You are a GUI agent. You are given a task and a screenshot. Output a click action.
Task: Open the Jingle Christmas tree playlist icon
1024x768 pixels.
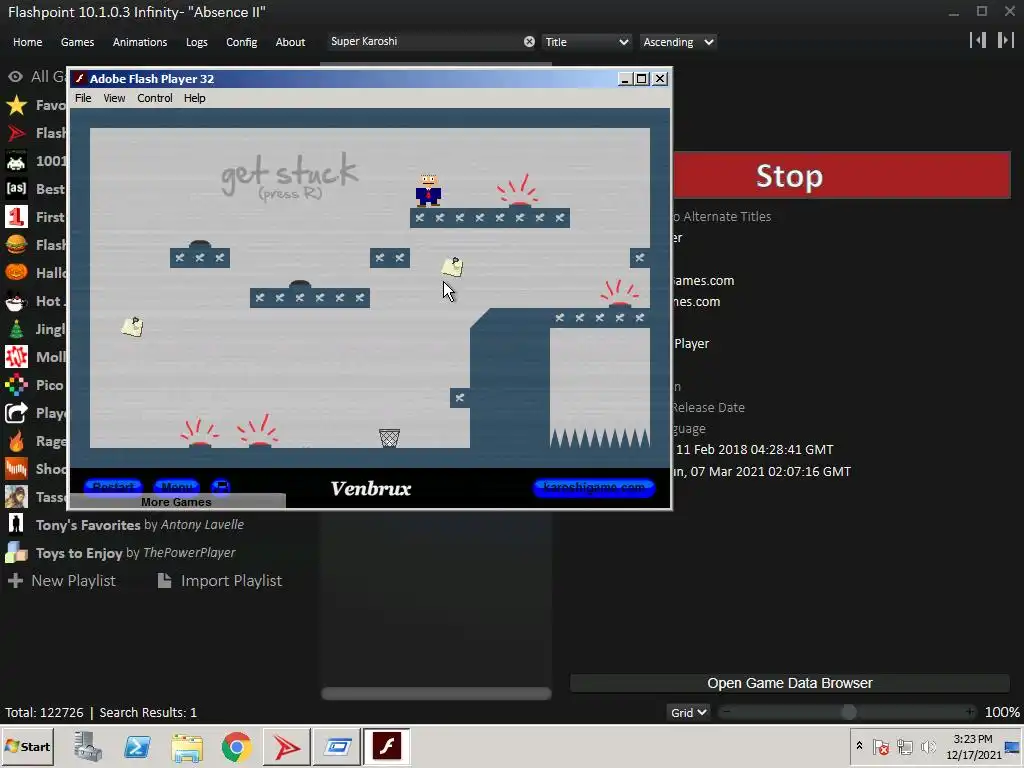click(x=16, y=329)
